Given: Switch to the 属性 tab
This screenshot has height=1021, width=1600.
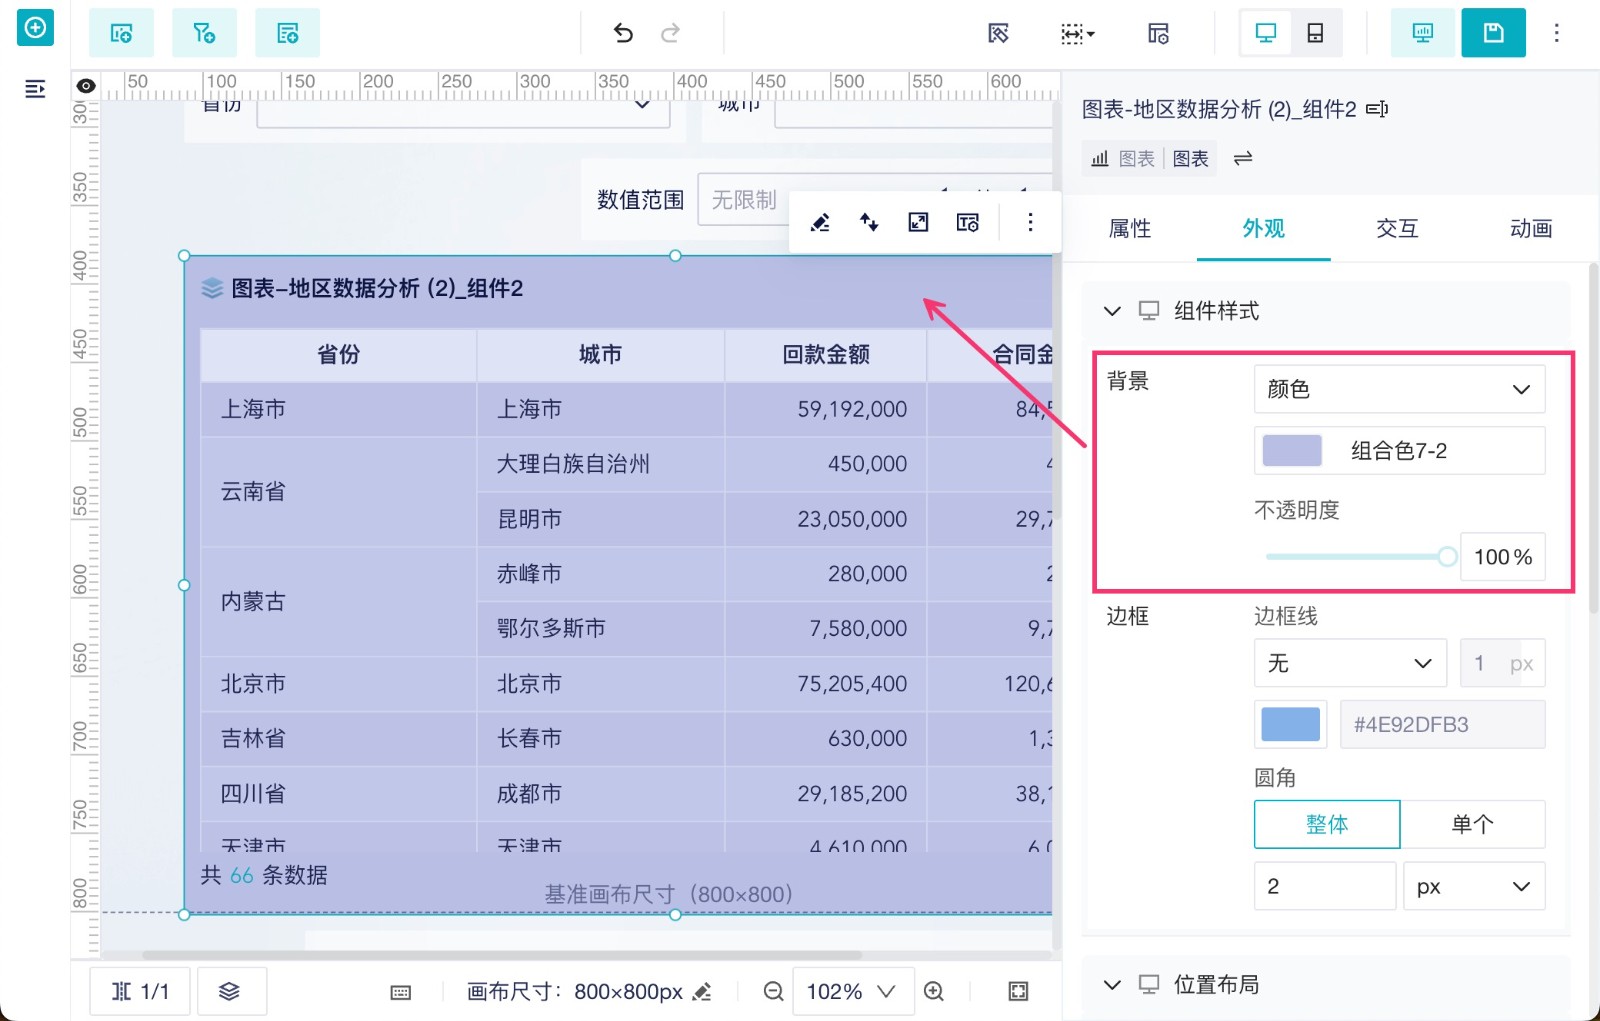Looking at the screenshot, I should tap(1130, 229).
